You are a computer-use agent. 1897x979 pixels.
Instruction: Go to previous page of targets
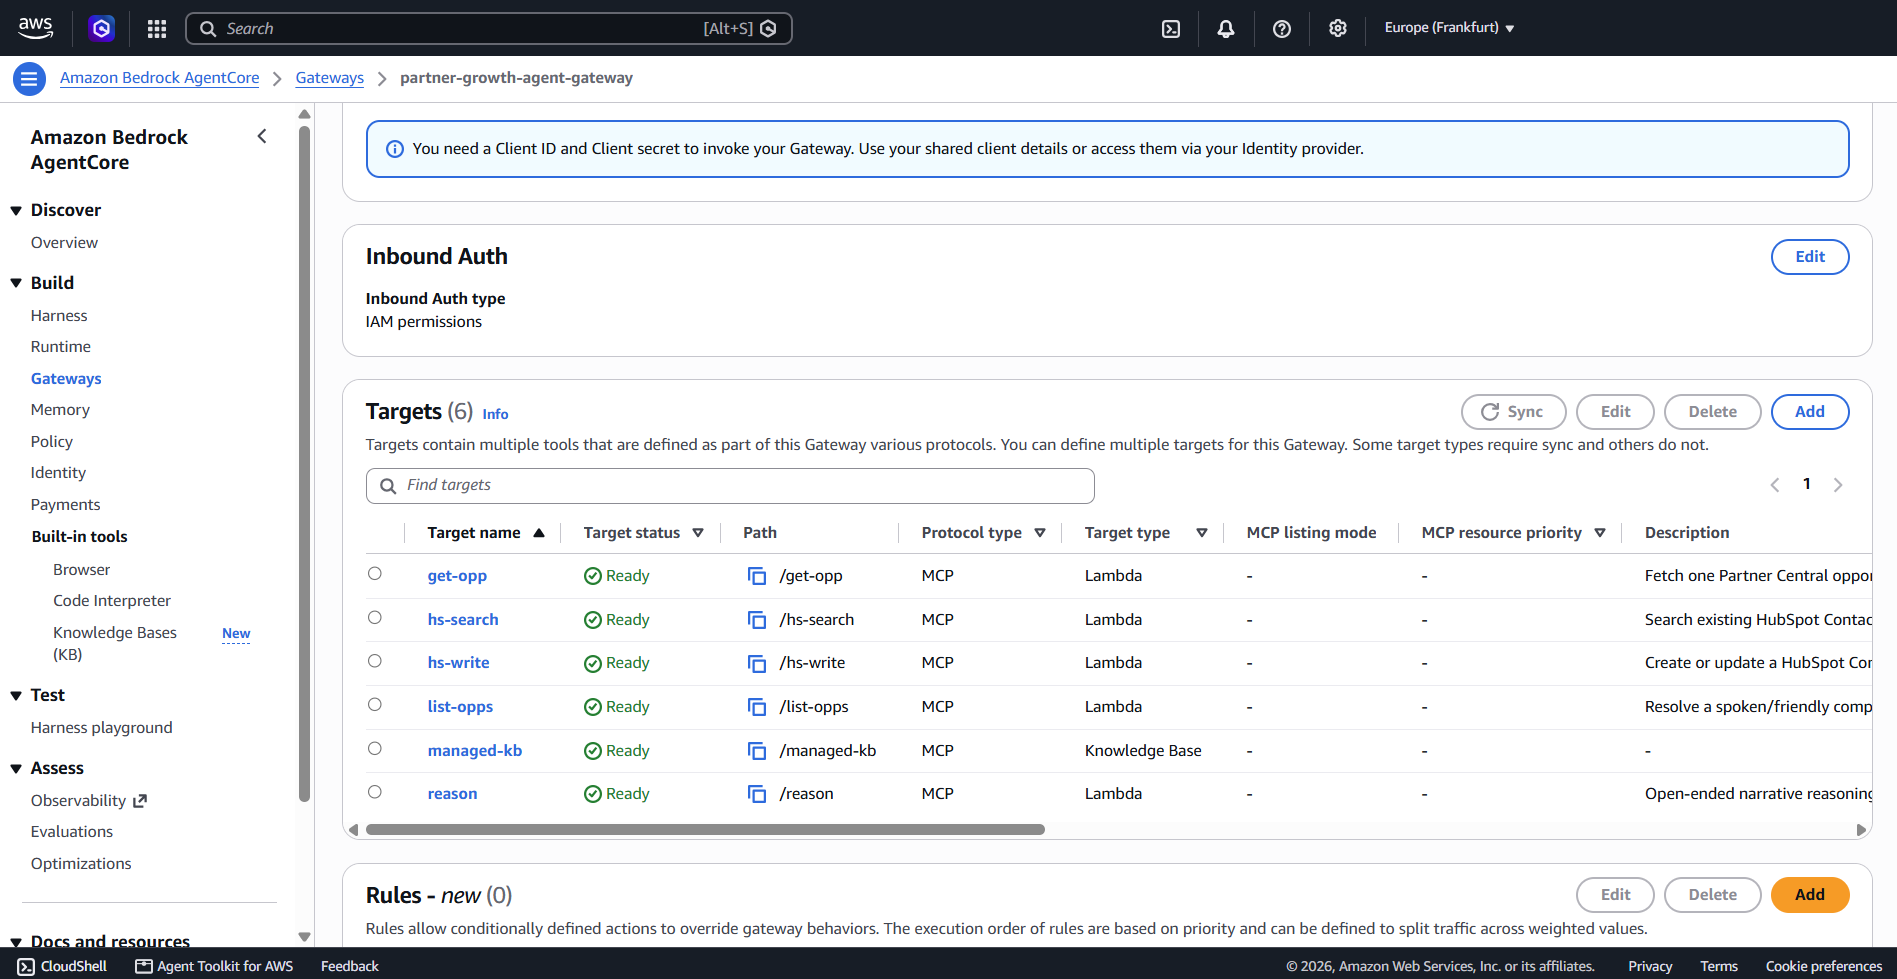tap(1775, 485)
